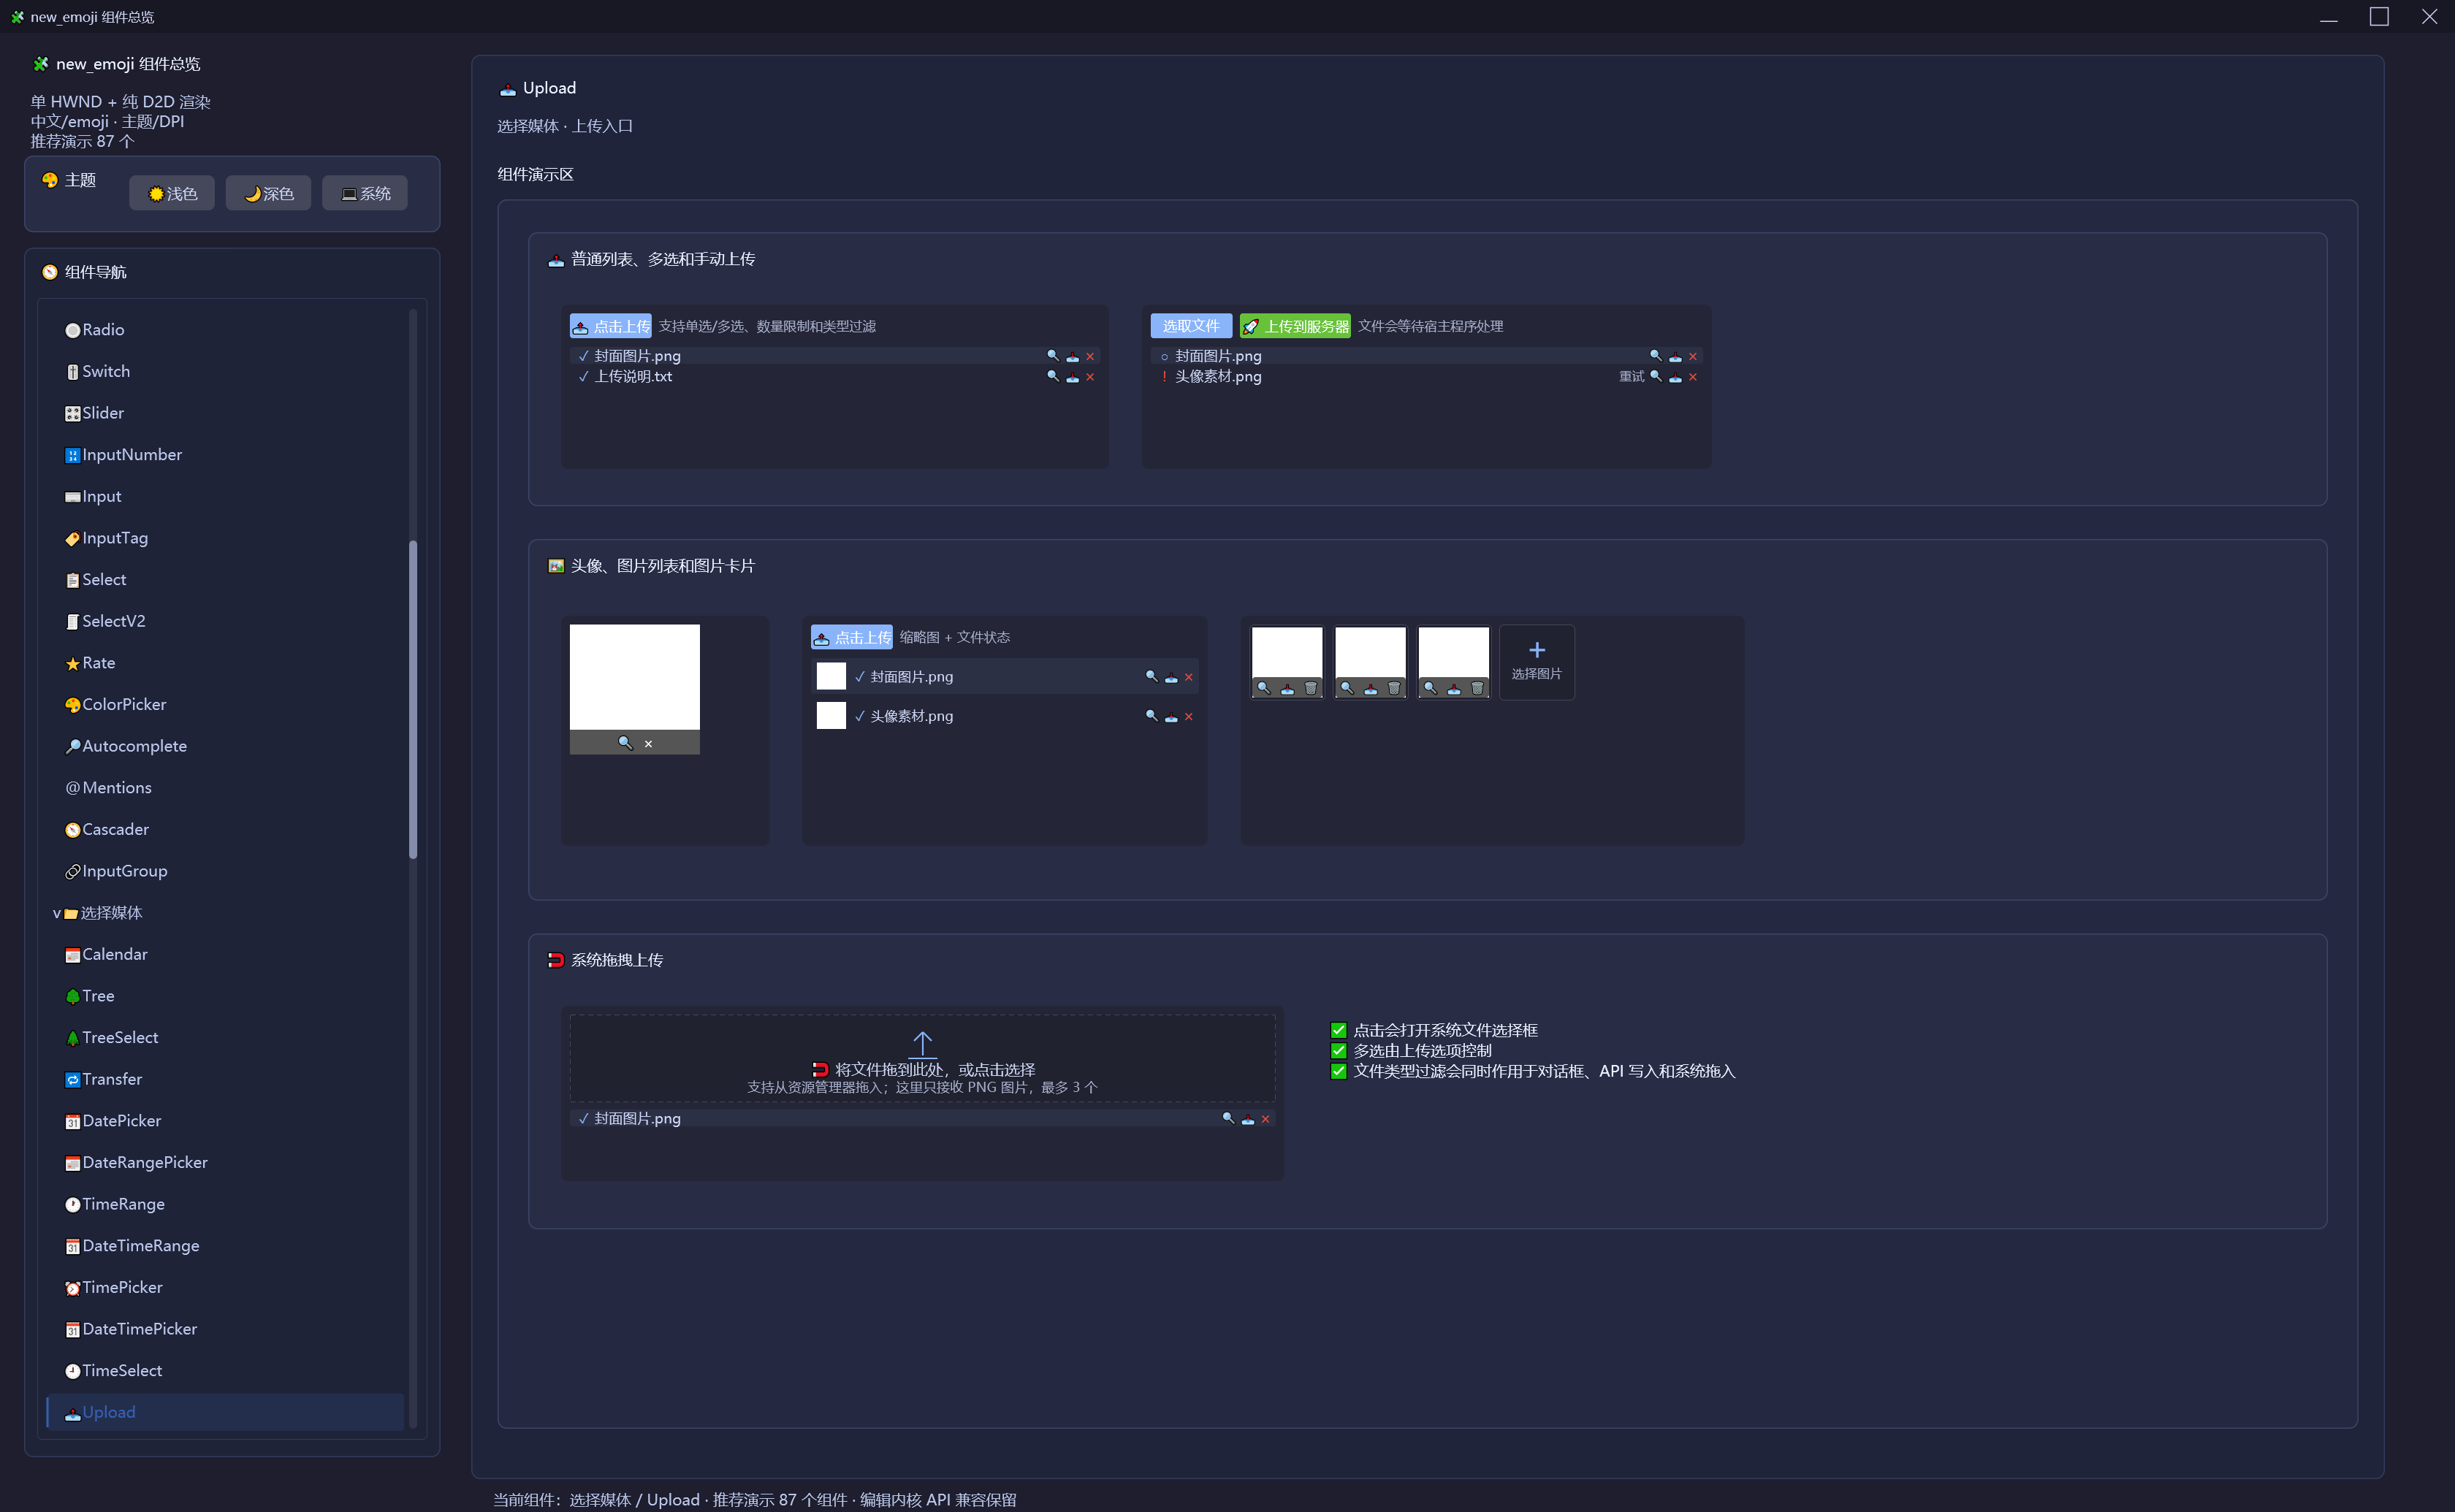
Task: Open InputNumber component page
Action: pyautogui.click(x=225, y=455)
